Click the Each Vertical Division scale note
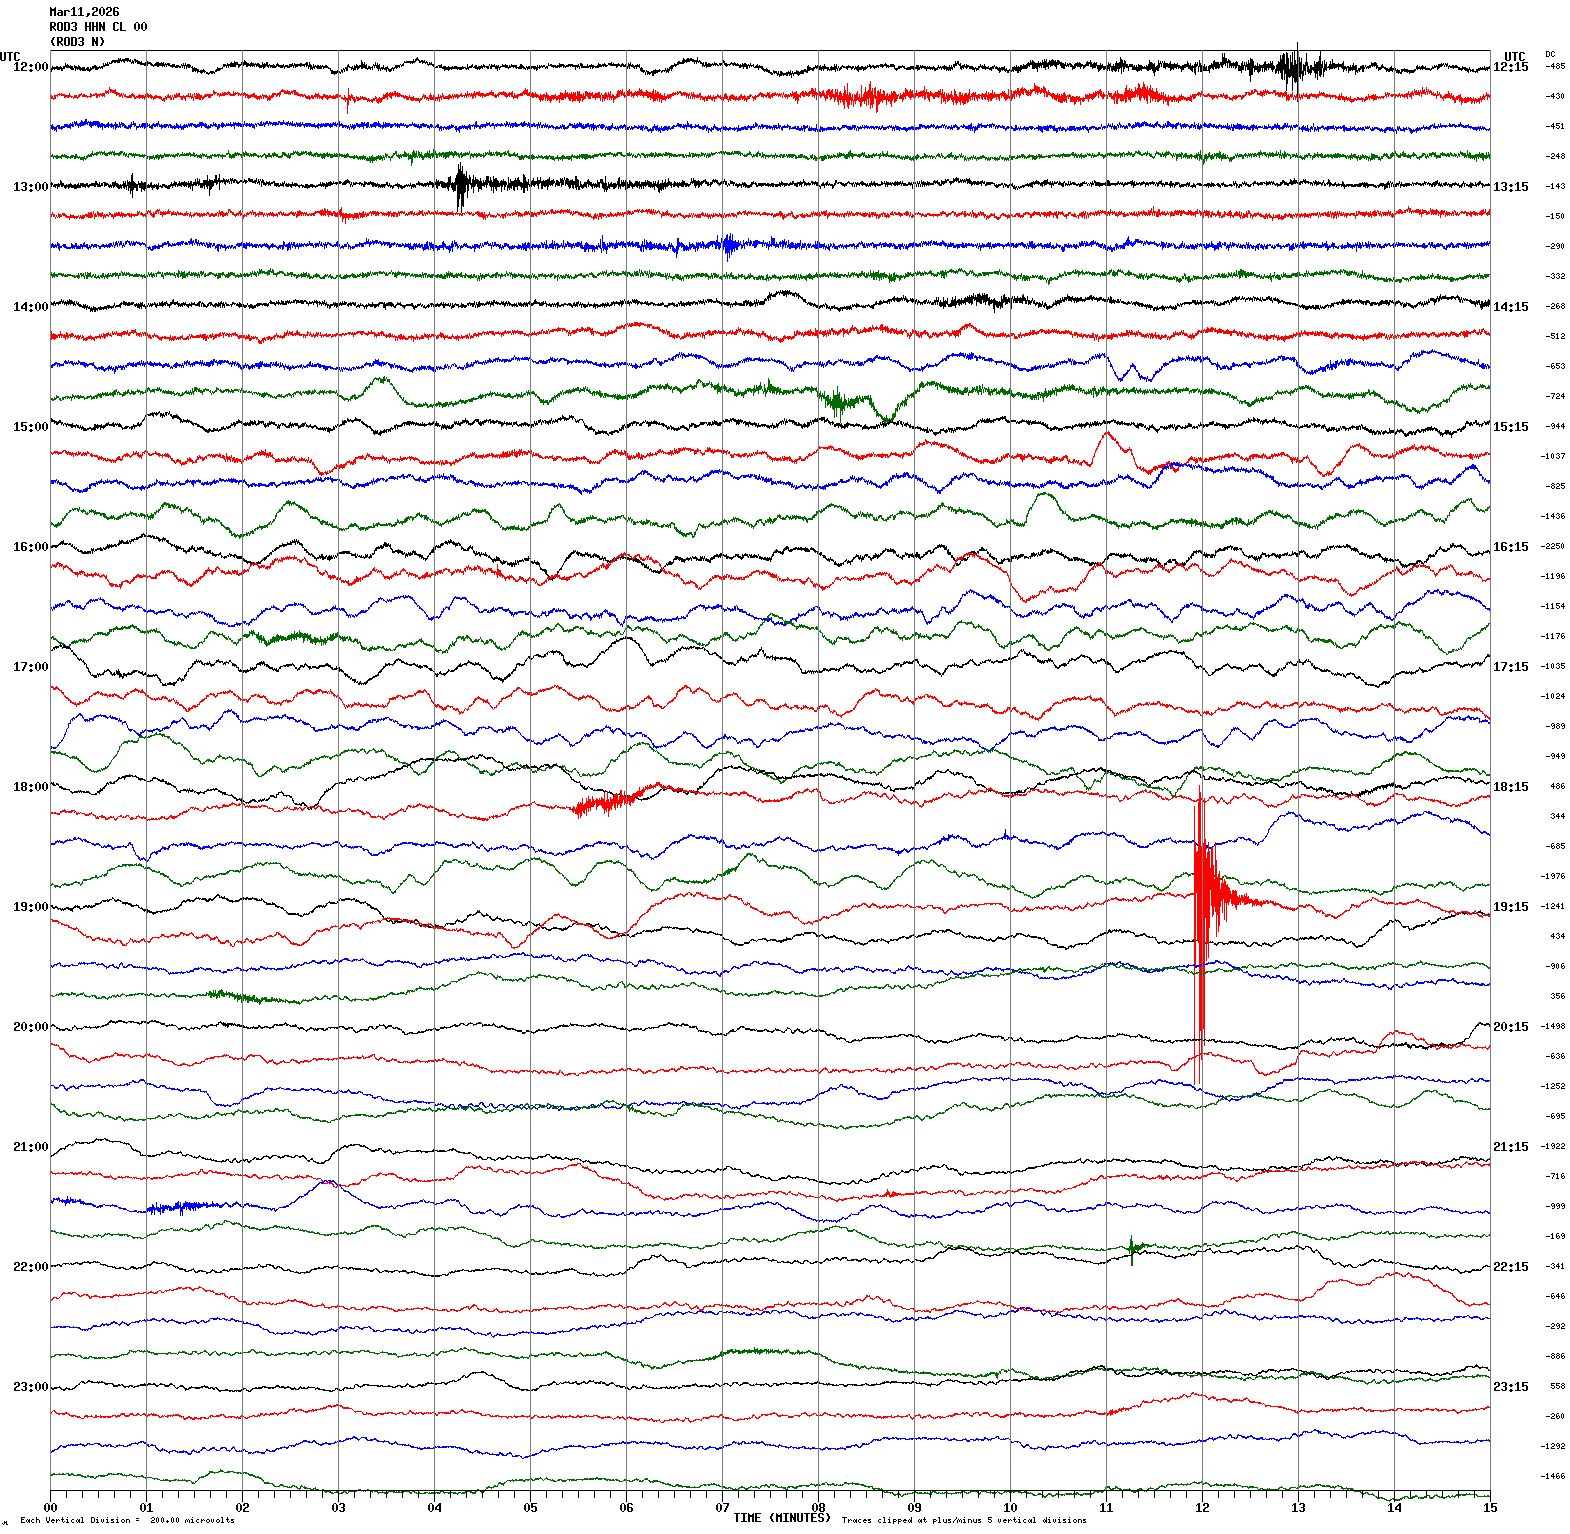 click(x=127, y=1521)
